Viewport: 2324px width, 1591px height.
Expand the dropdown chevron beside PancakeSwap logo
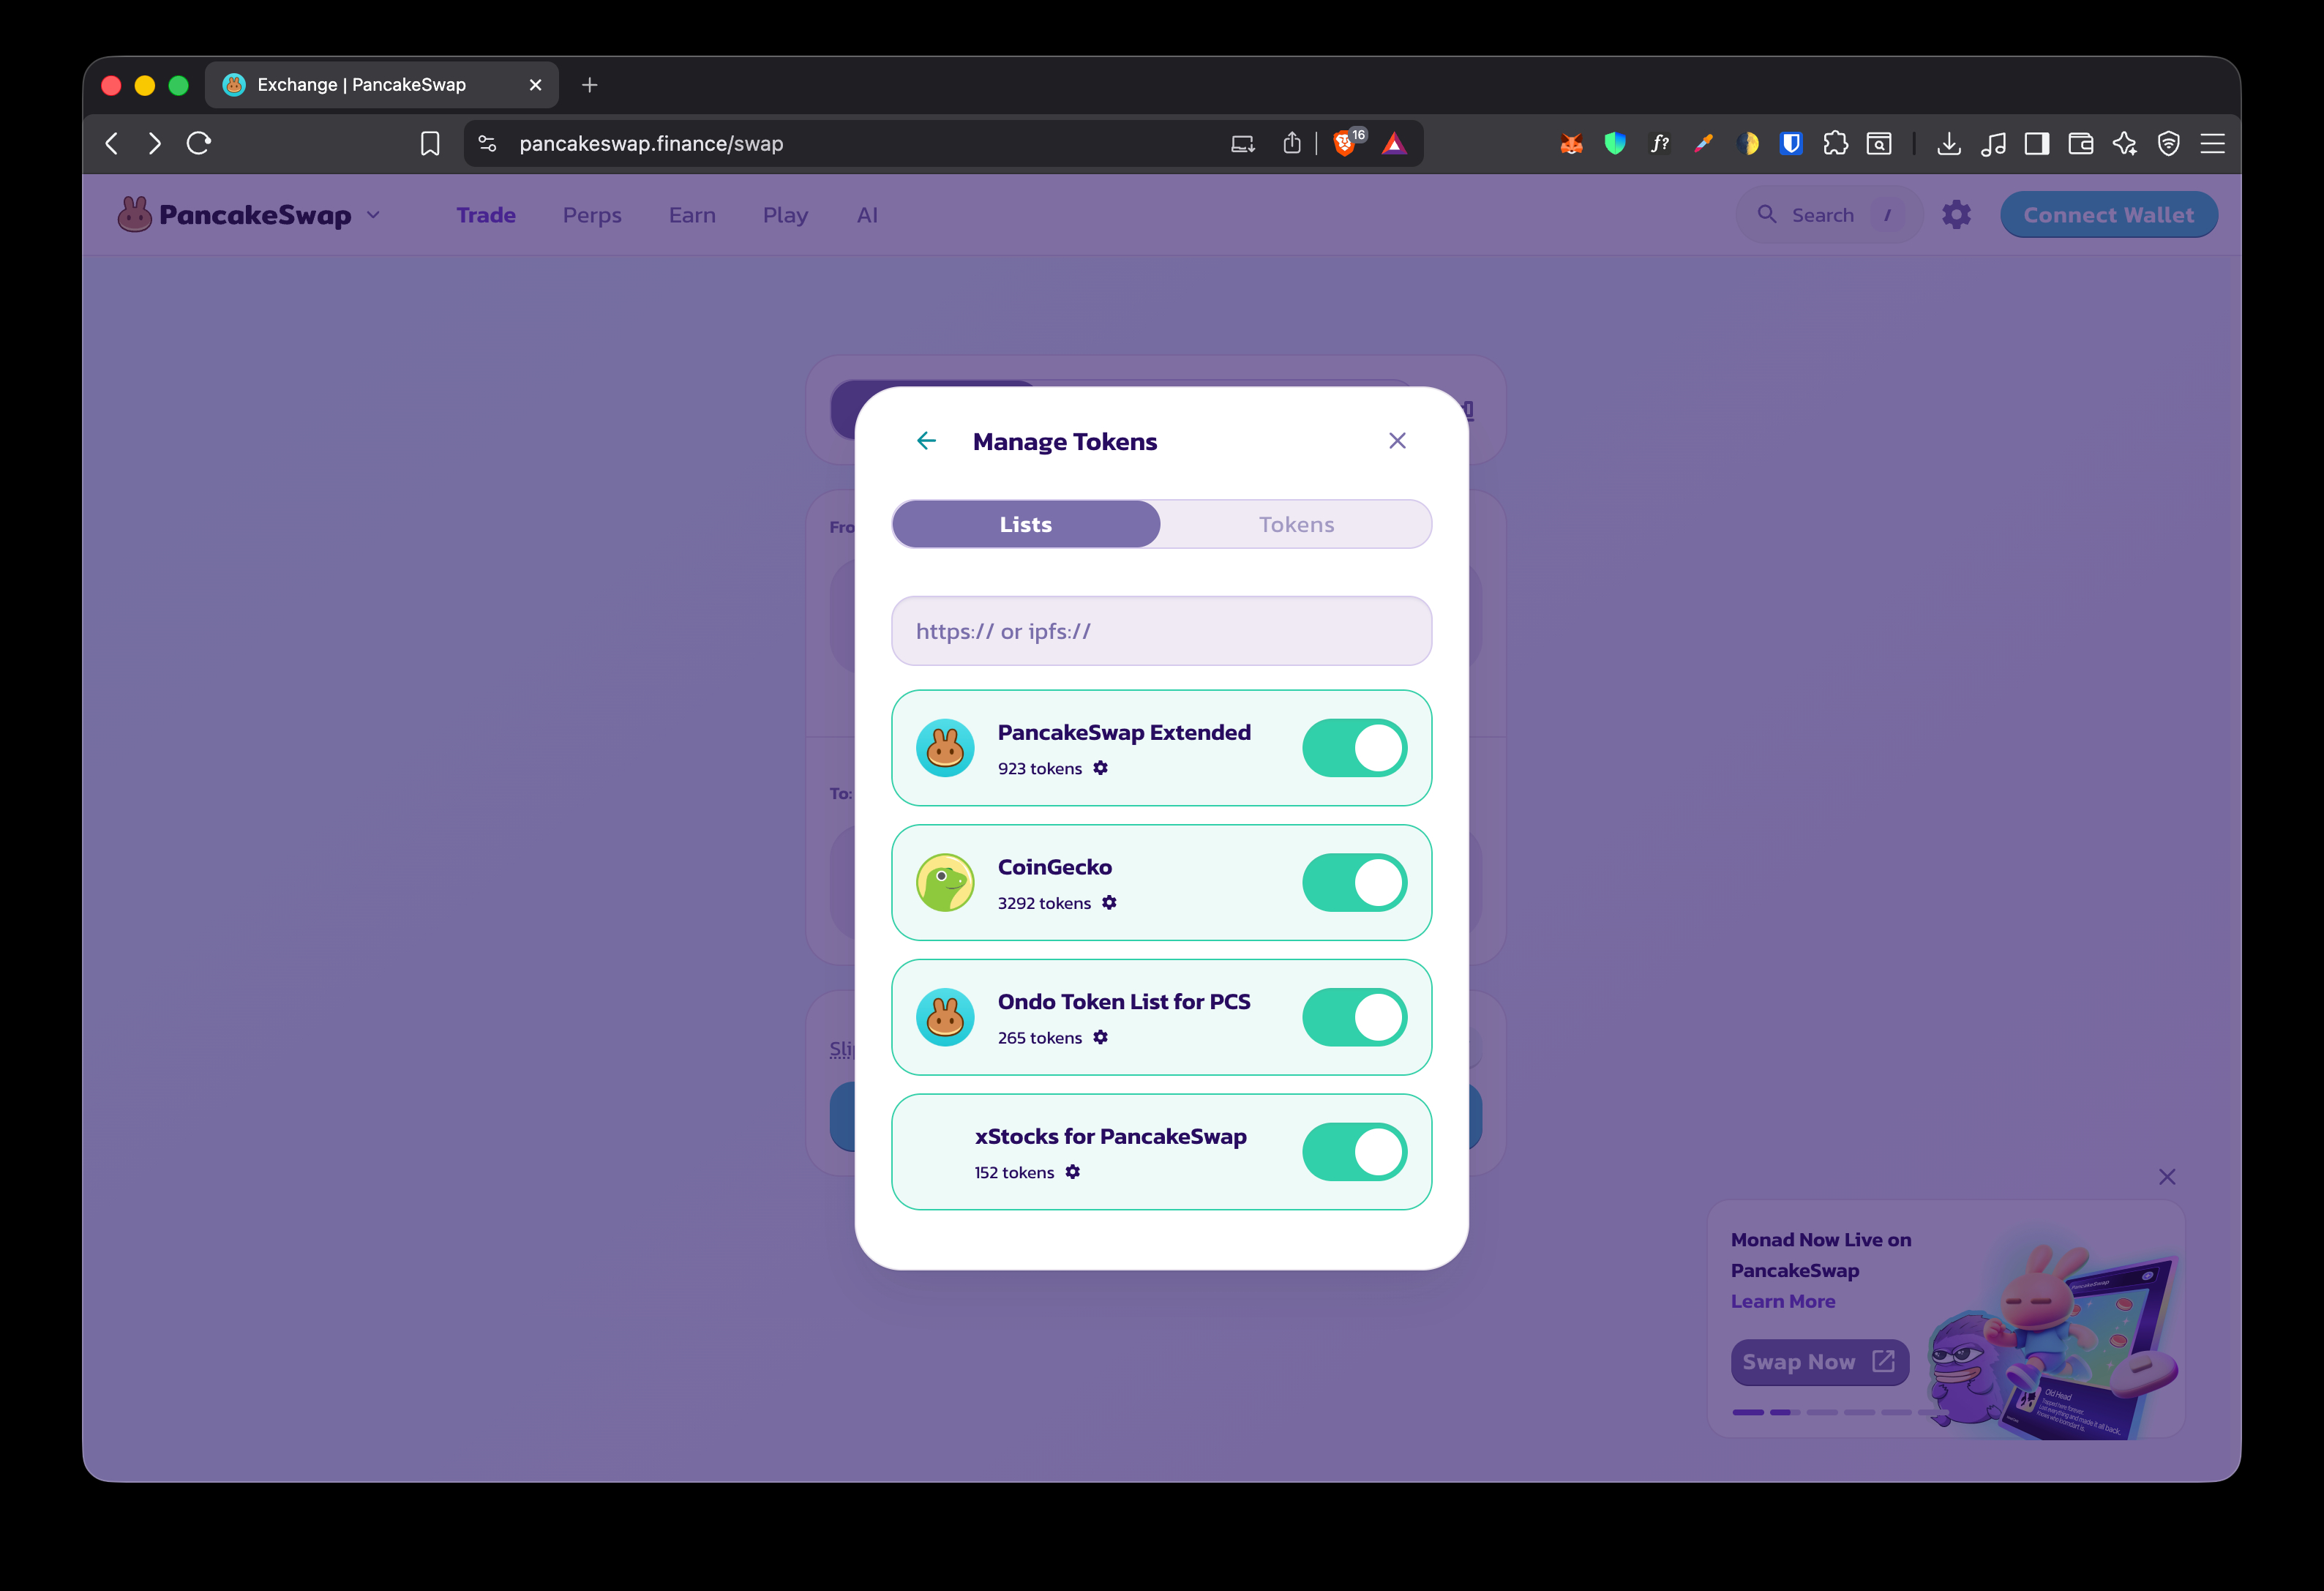(x=374, y=215)
